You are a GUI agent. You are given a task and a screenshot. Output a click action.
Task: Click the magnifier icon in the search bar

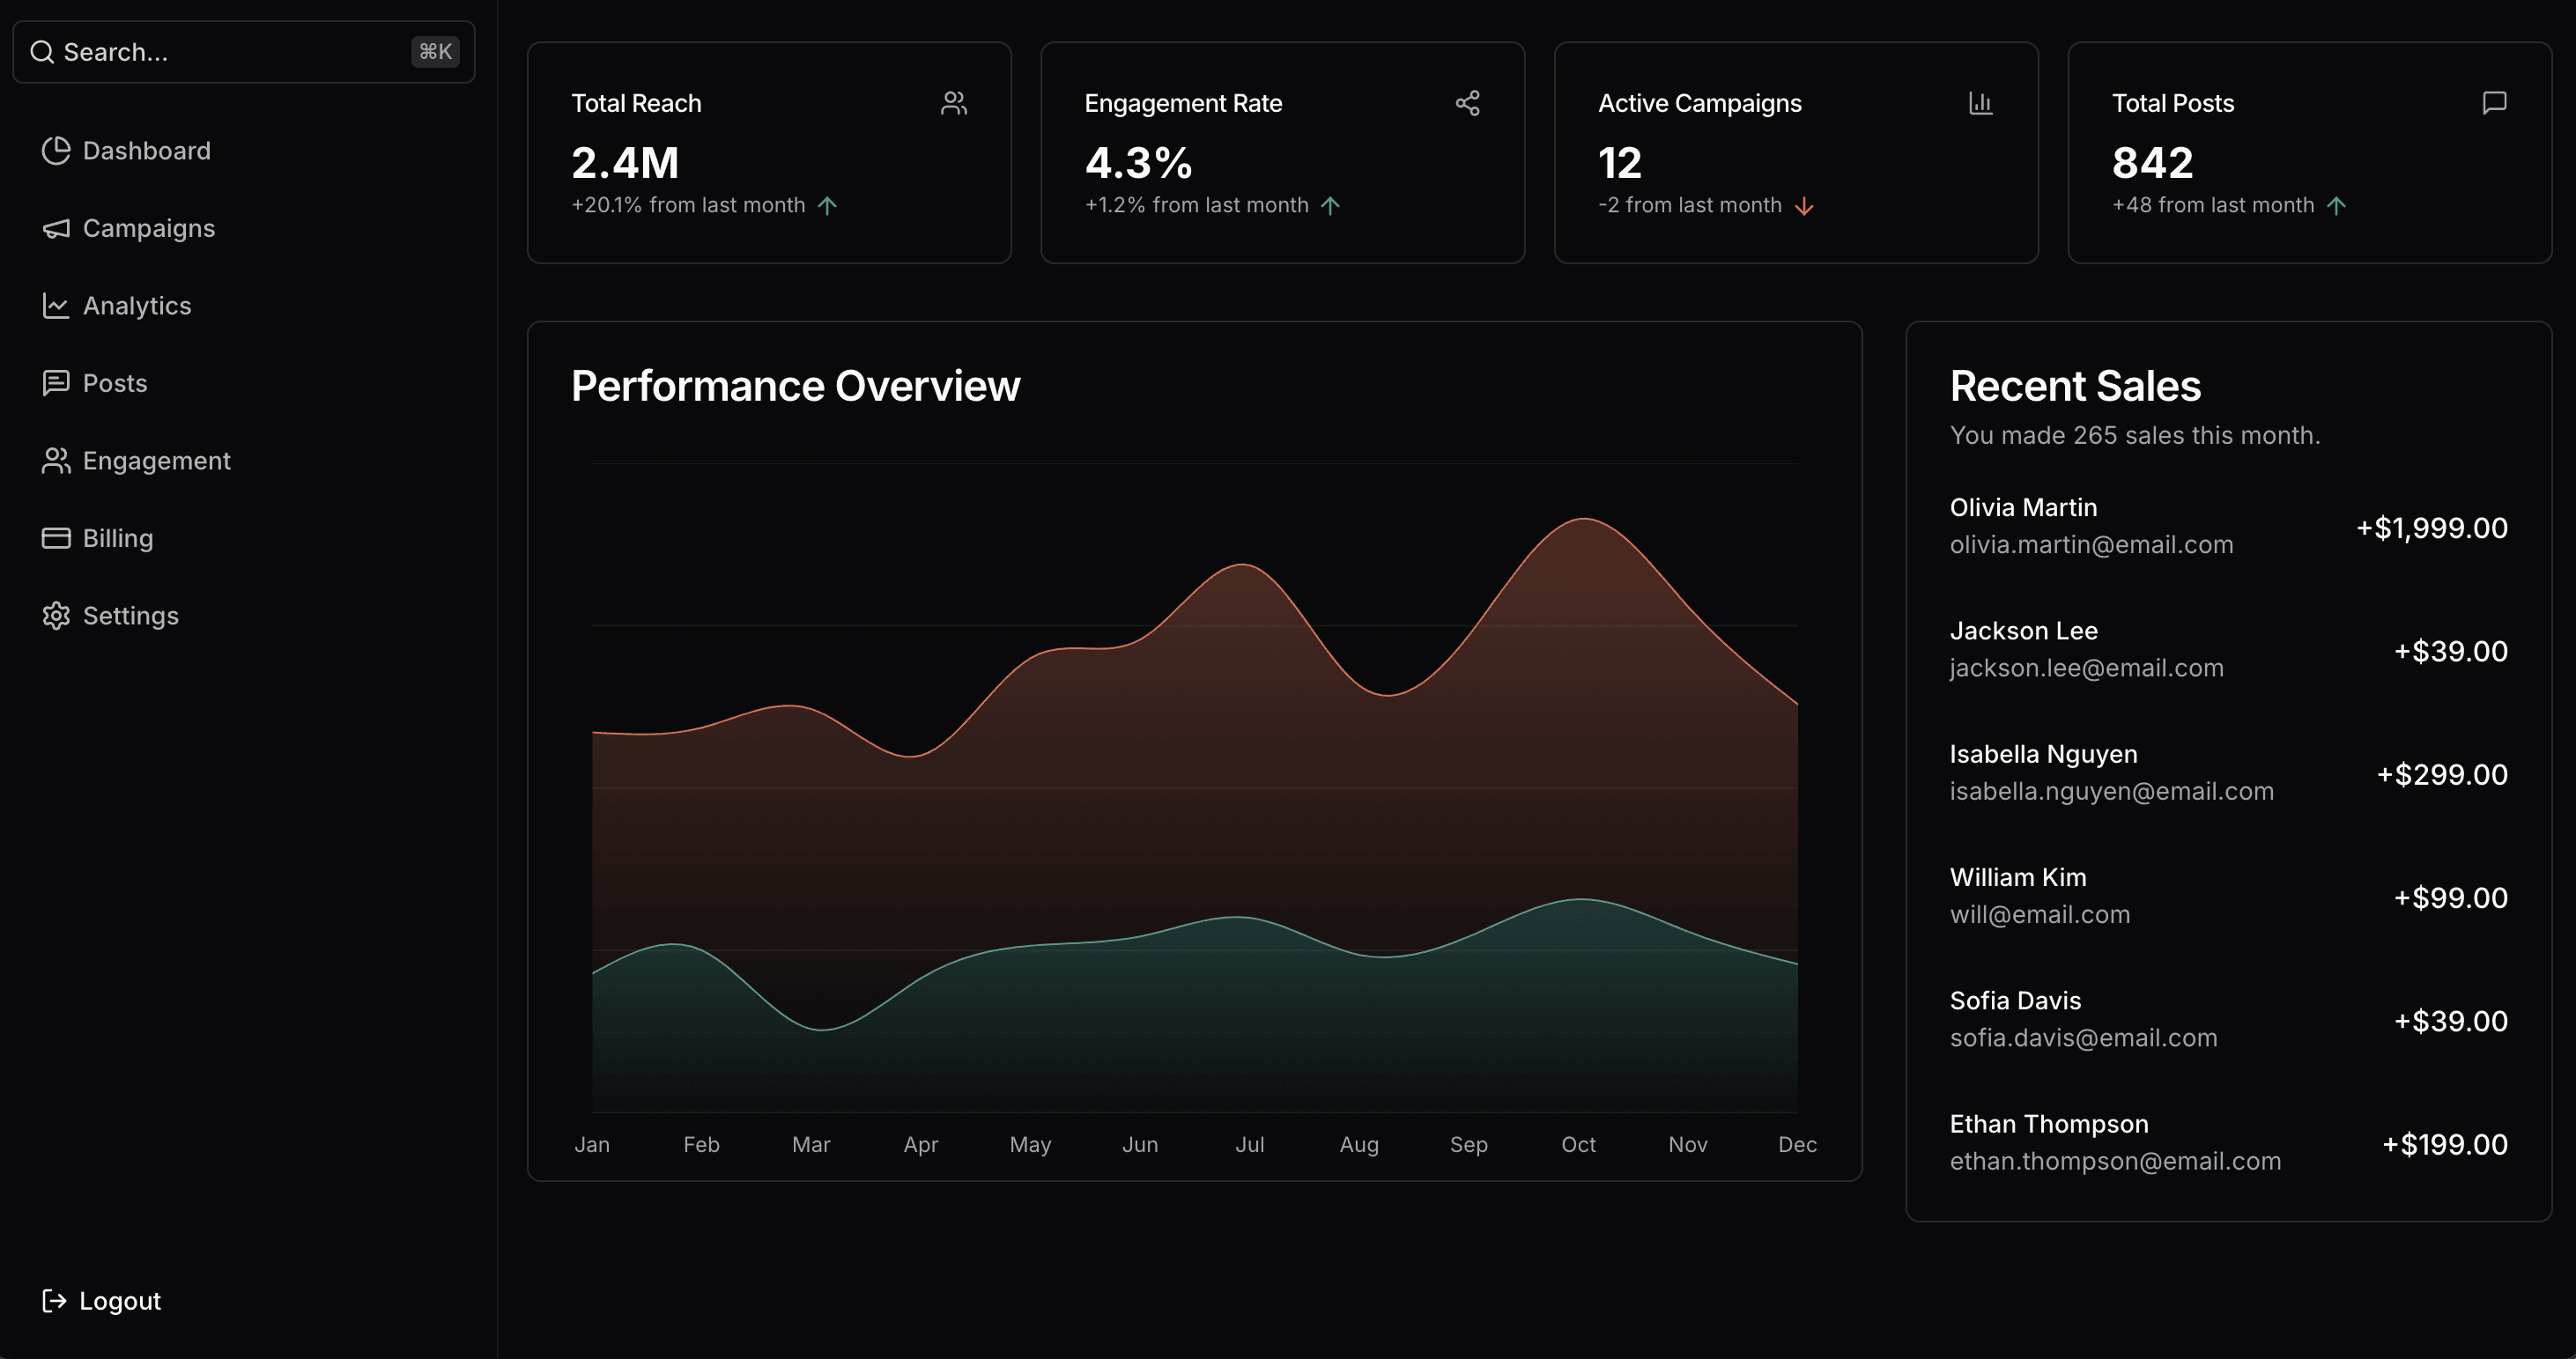(x=41, y=51)
